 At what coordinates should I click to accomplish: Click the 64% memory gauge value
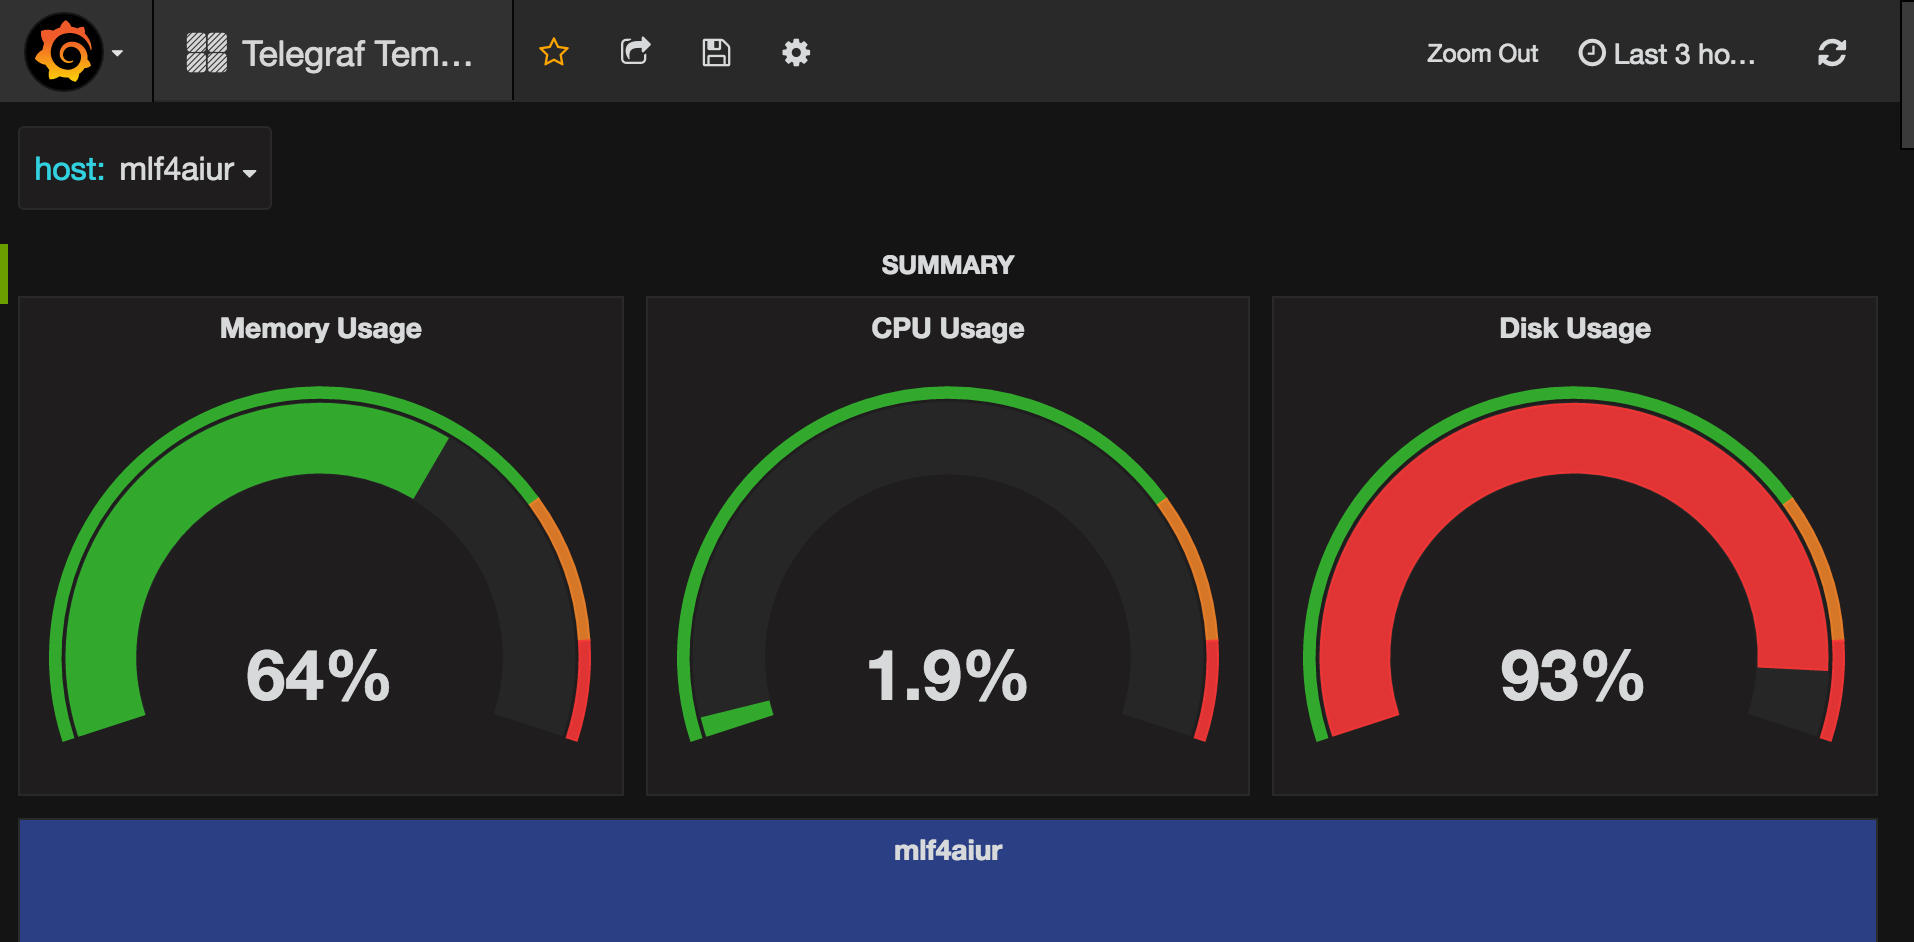point(318,675)
